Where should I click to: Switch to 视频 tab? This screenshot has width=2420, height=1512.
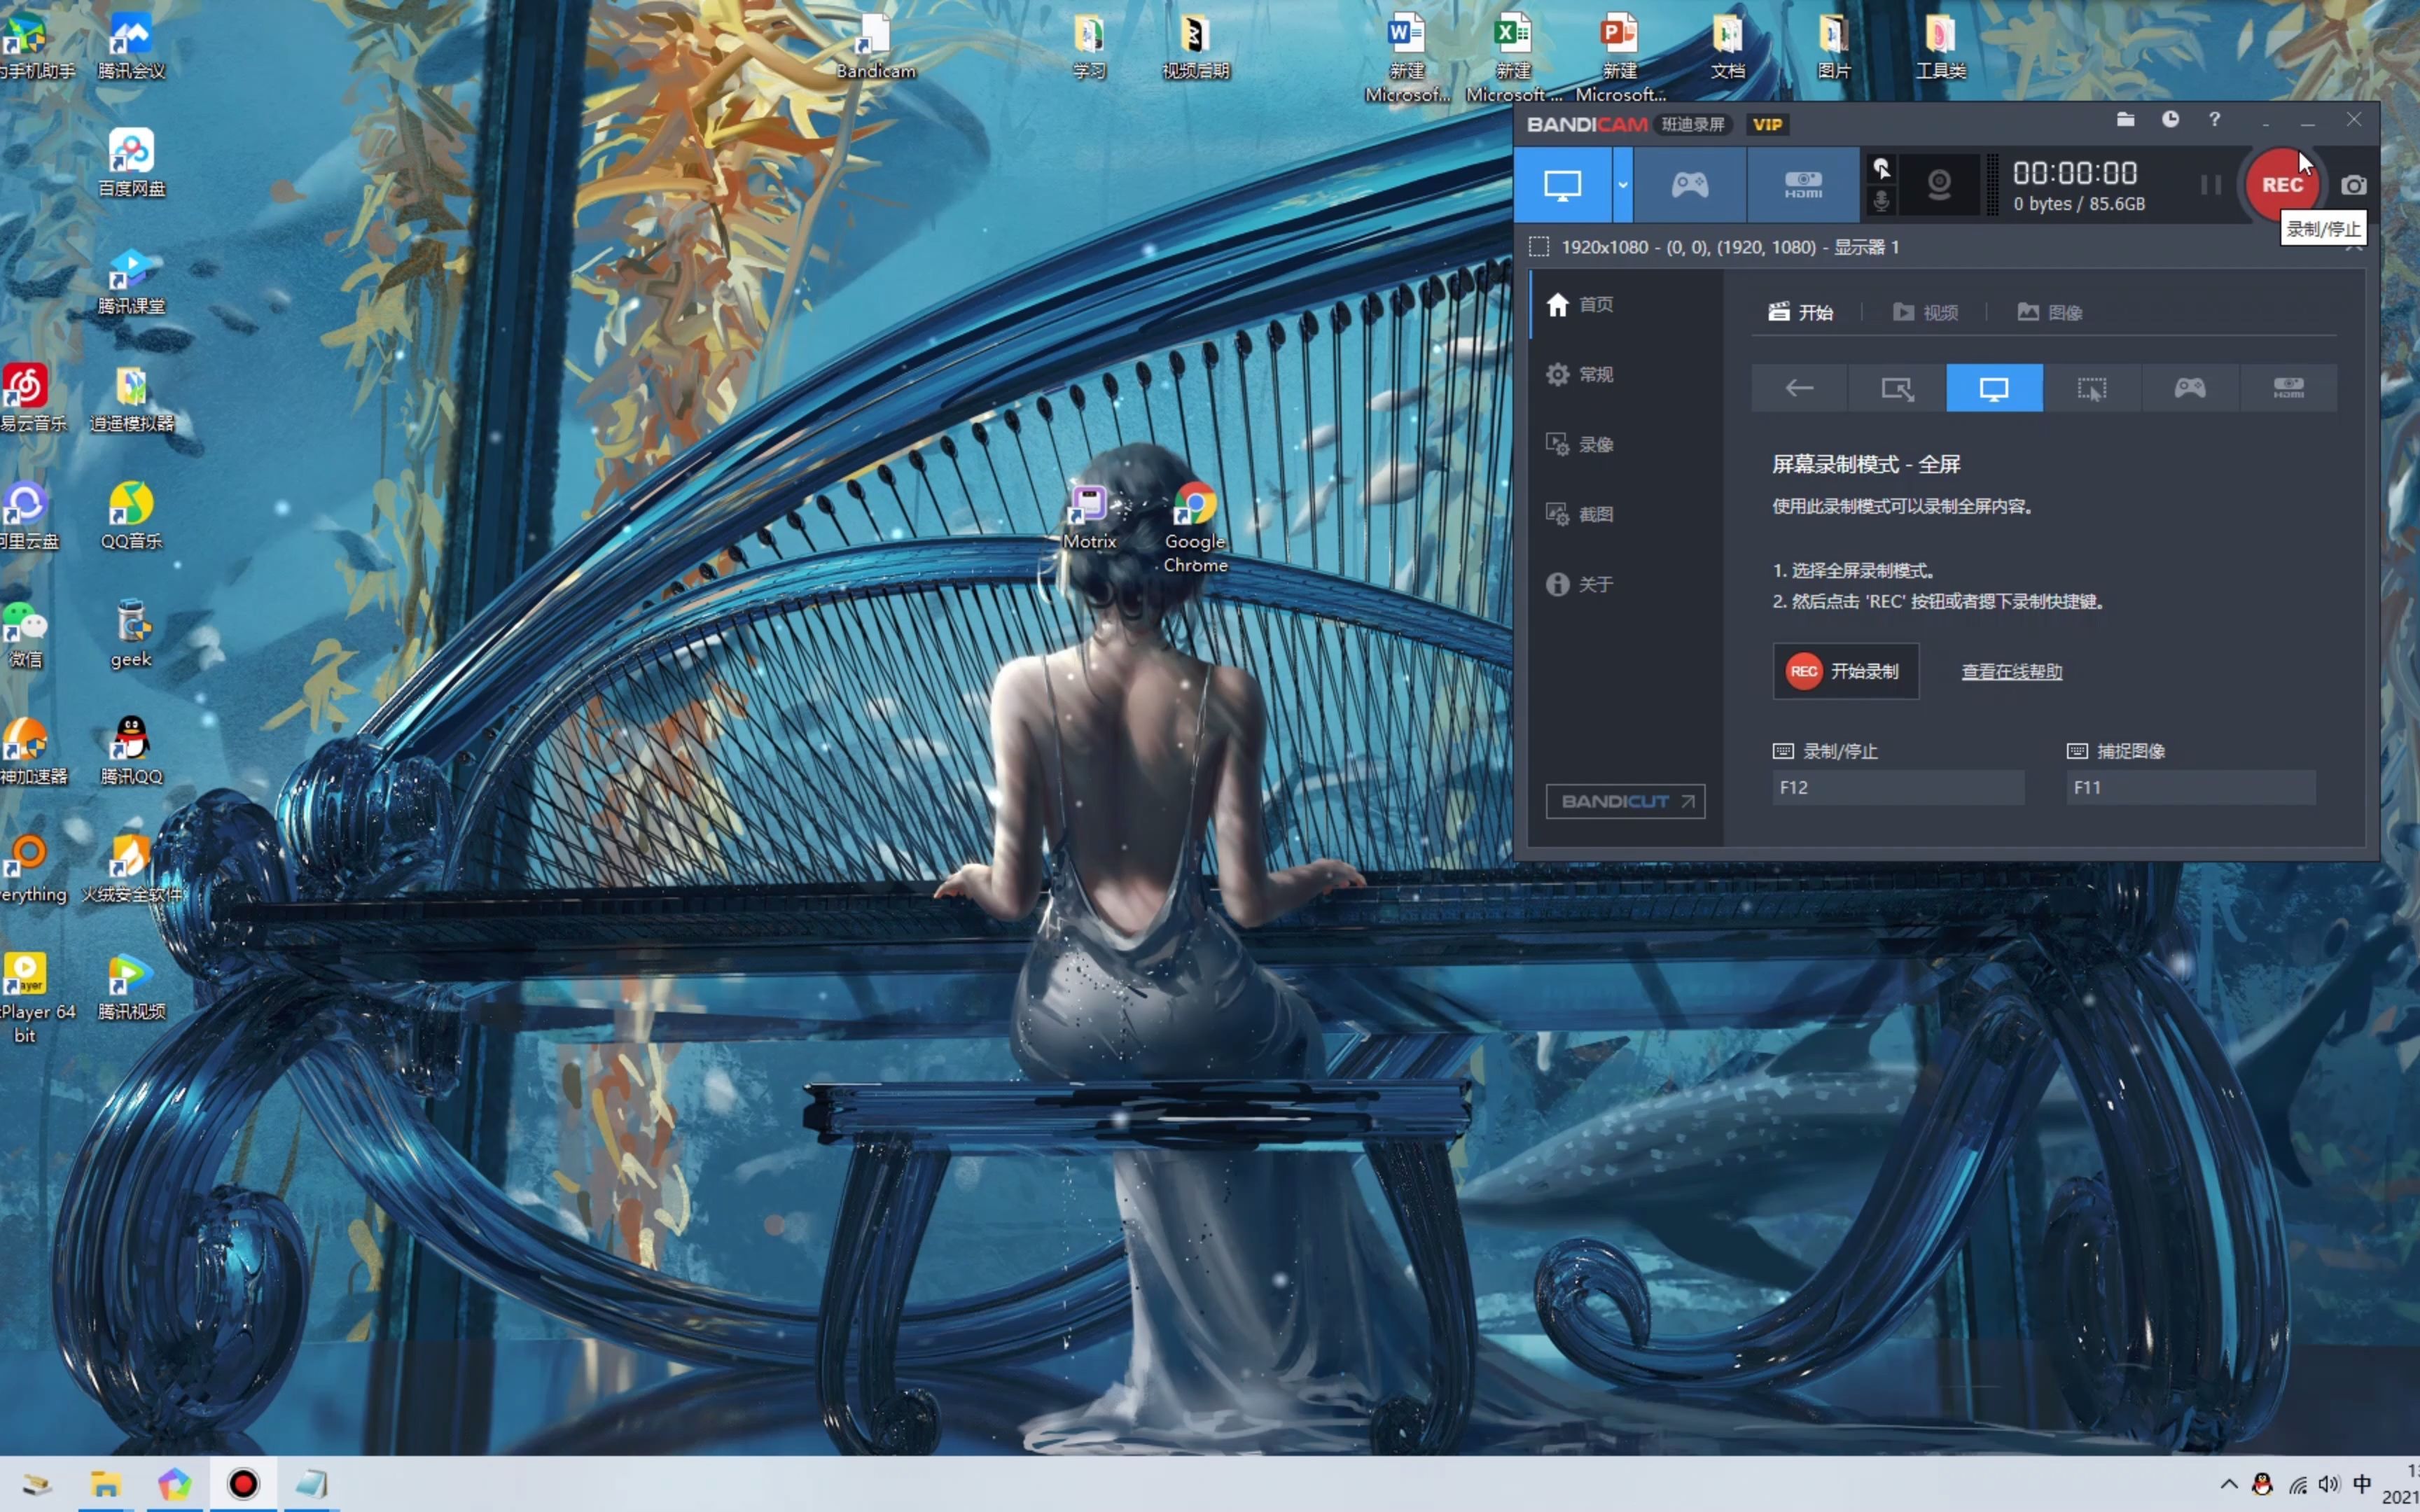pos(1925,312)
